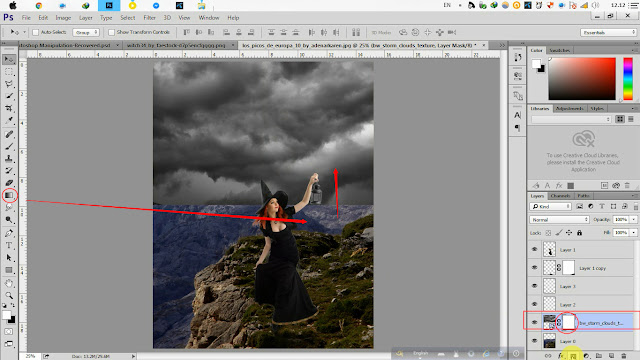Select the Brush tool
640x360 pixels.
point(9,147)
